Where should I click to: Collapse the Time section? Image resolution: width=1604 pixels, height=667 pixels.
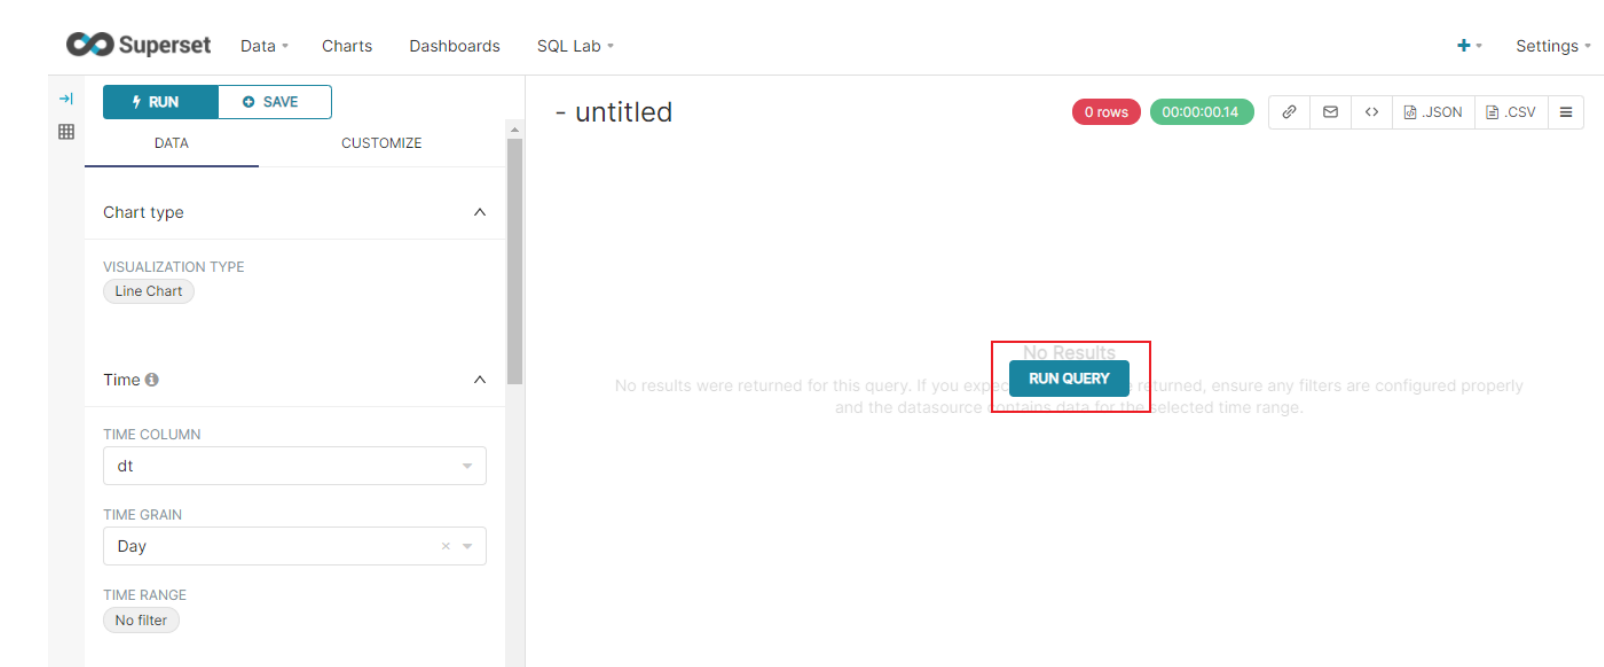480,380
